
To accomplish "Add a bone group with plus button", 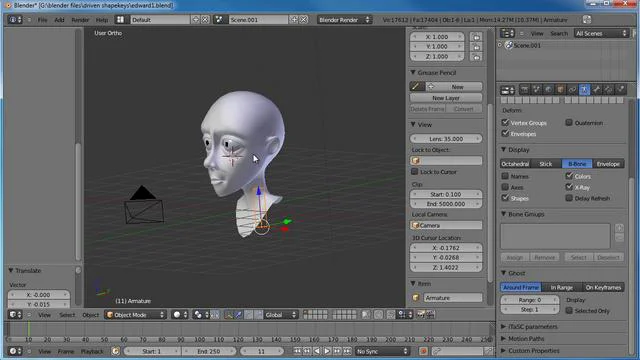I will click(619, 228).
